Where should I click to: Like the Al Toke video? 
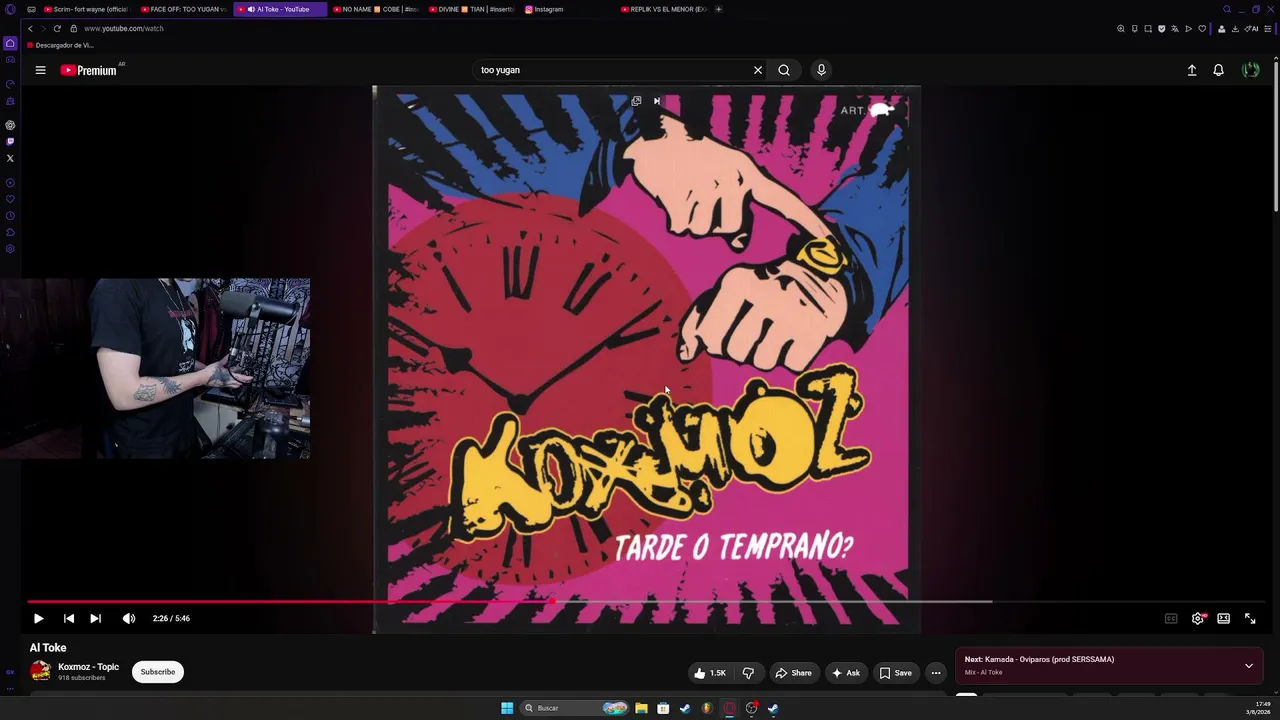(710, 673)
